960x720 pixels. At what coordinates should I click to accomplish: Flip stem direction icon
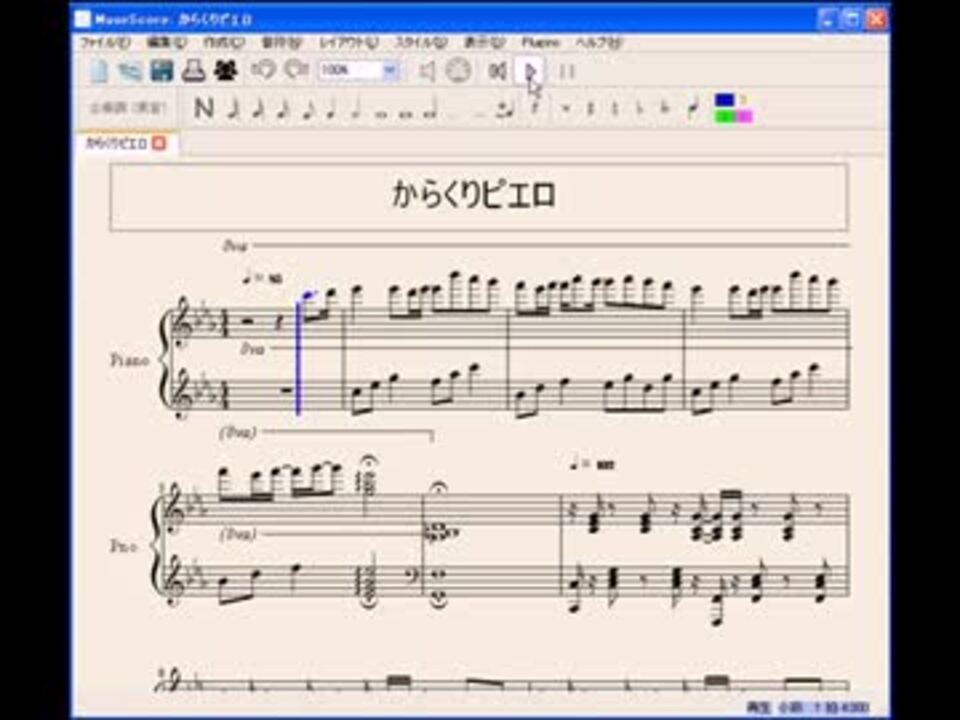coord(693,108)
